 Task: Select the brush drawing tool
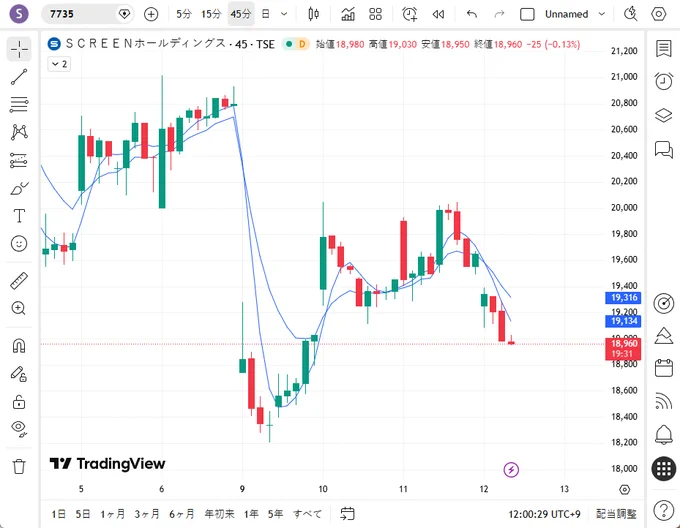(19, 189)
